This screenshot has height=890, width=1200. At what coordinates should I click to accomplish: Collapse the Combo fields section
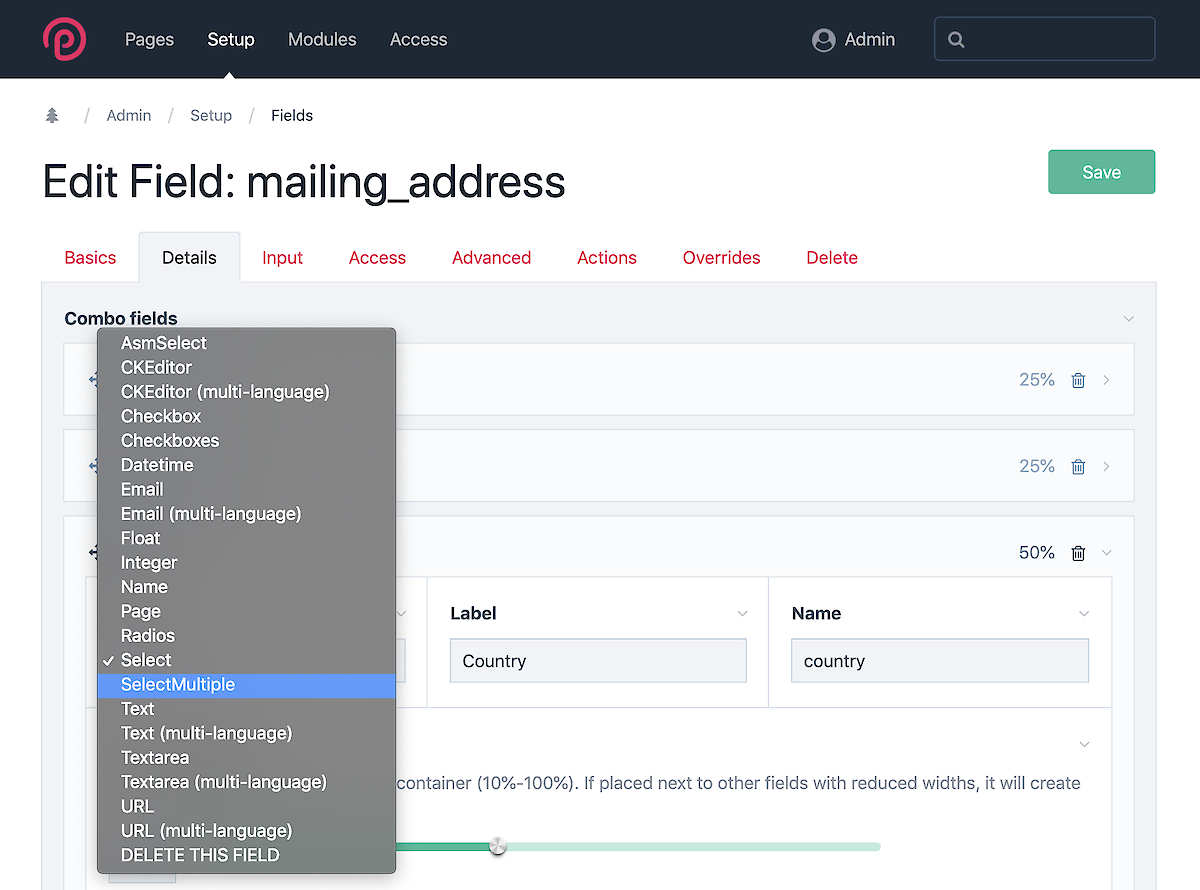pyautogui.click(x=1128, y=319)
